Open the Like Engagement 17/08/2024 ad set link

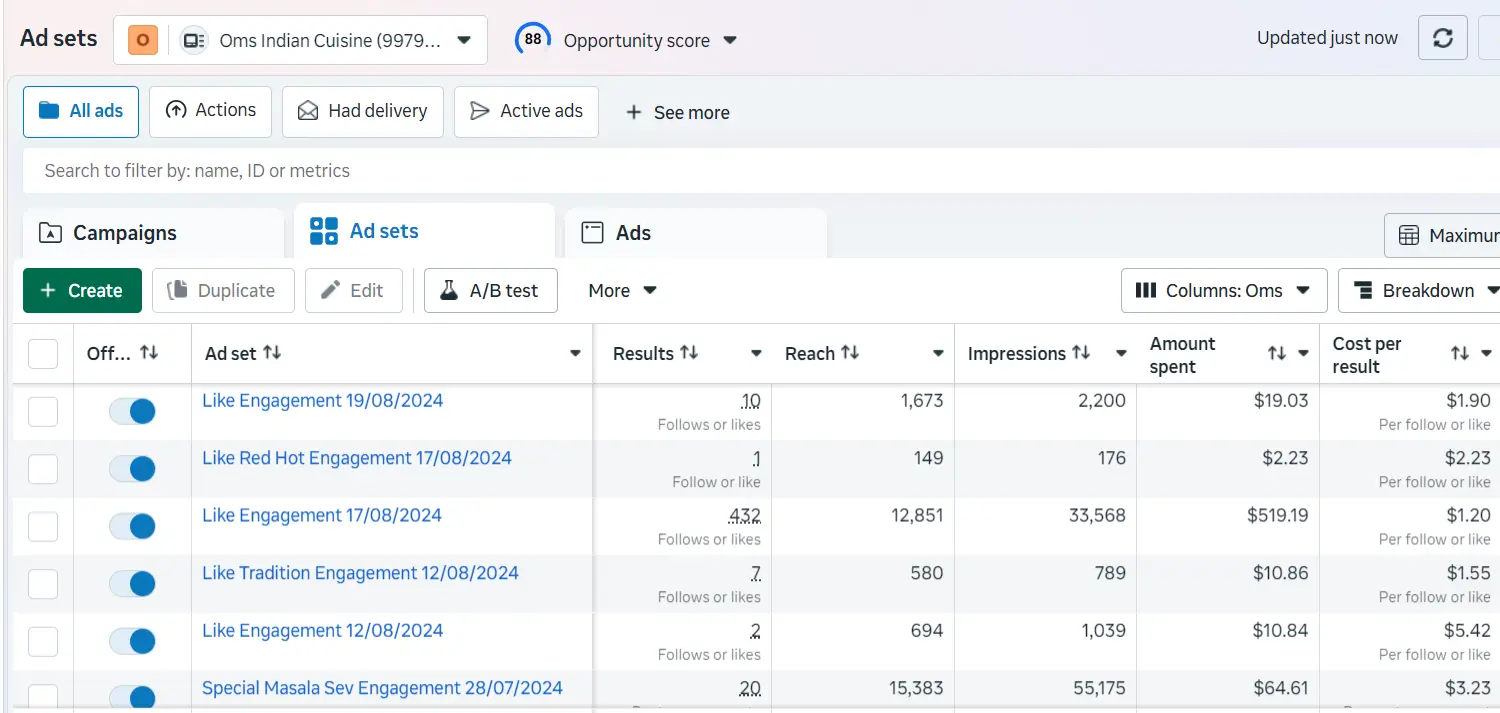click(321, 514)
